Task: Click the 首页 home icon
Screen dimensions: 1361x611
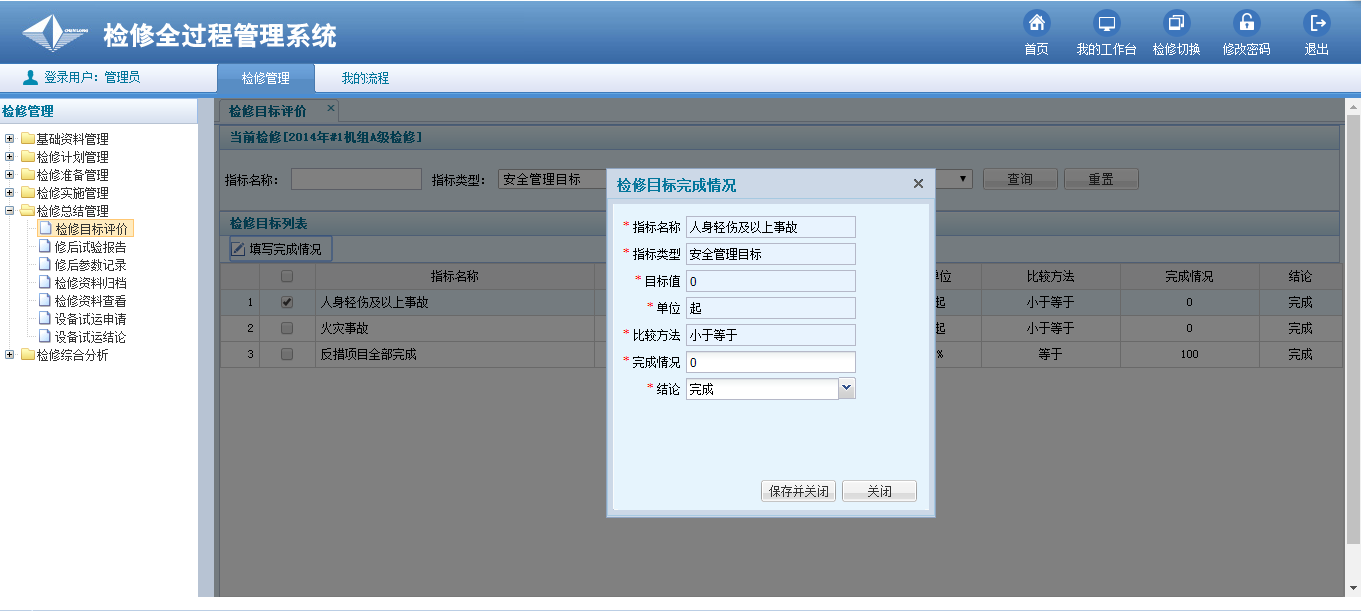Action: (1037, 23)
